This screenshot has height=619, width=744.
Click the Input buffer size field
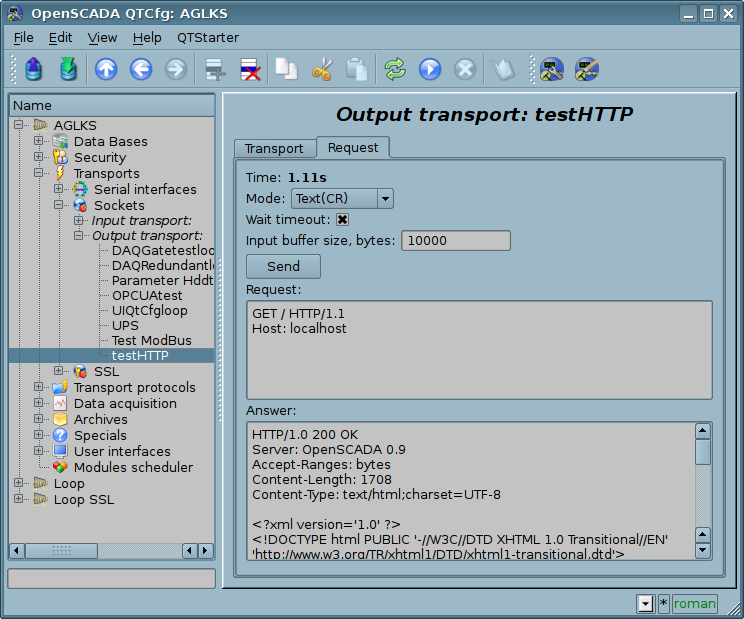(x=455, y=241)
